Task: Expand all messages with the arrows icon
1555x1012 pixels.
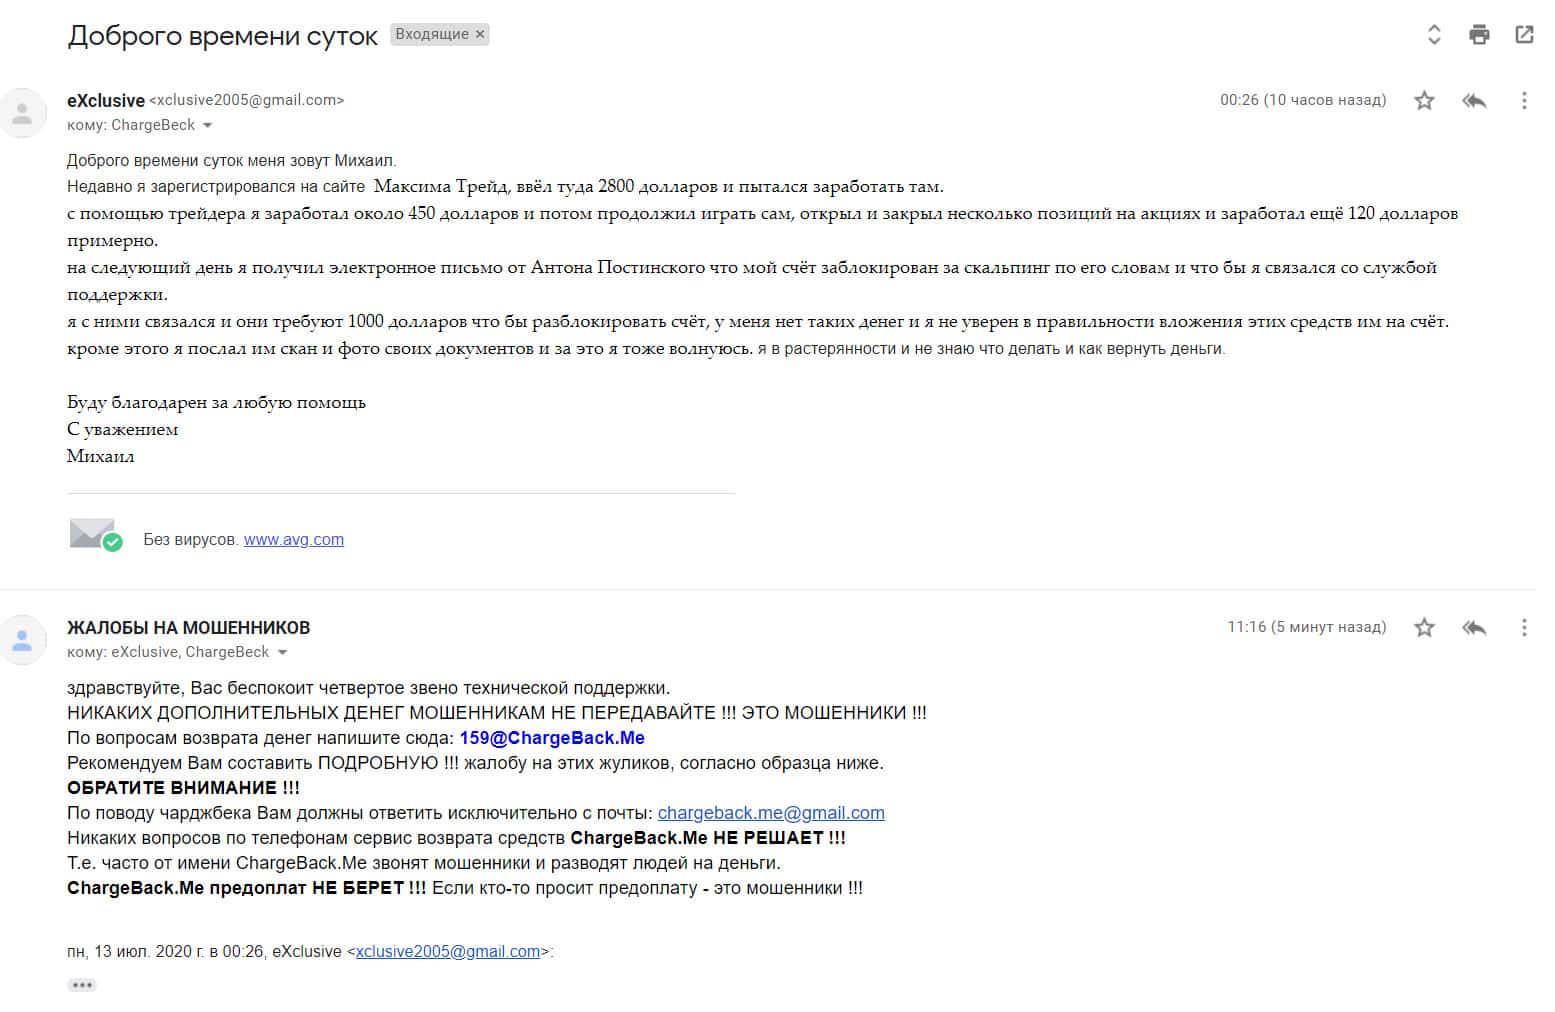Action: (x=1434, y=35)
